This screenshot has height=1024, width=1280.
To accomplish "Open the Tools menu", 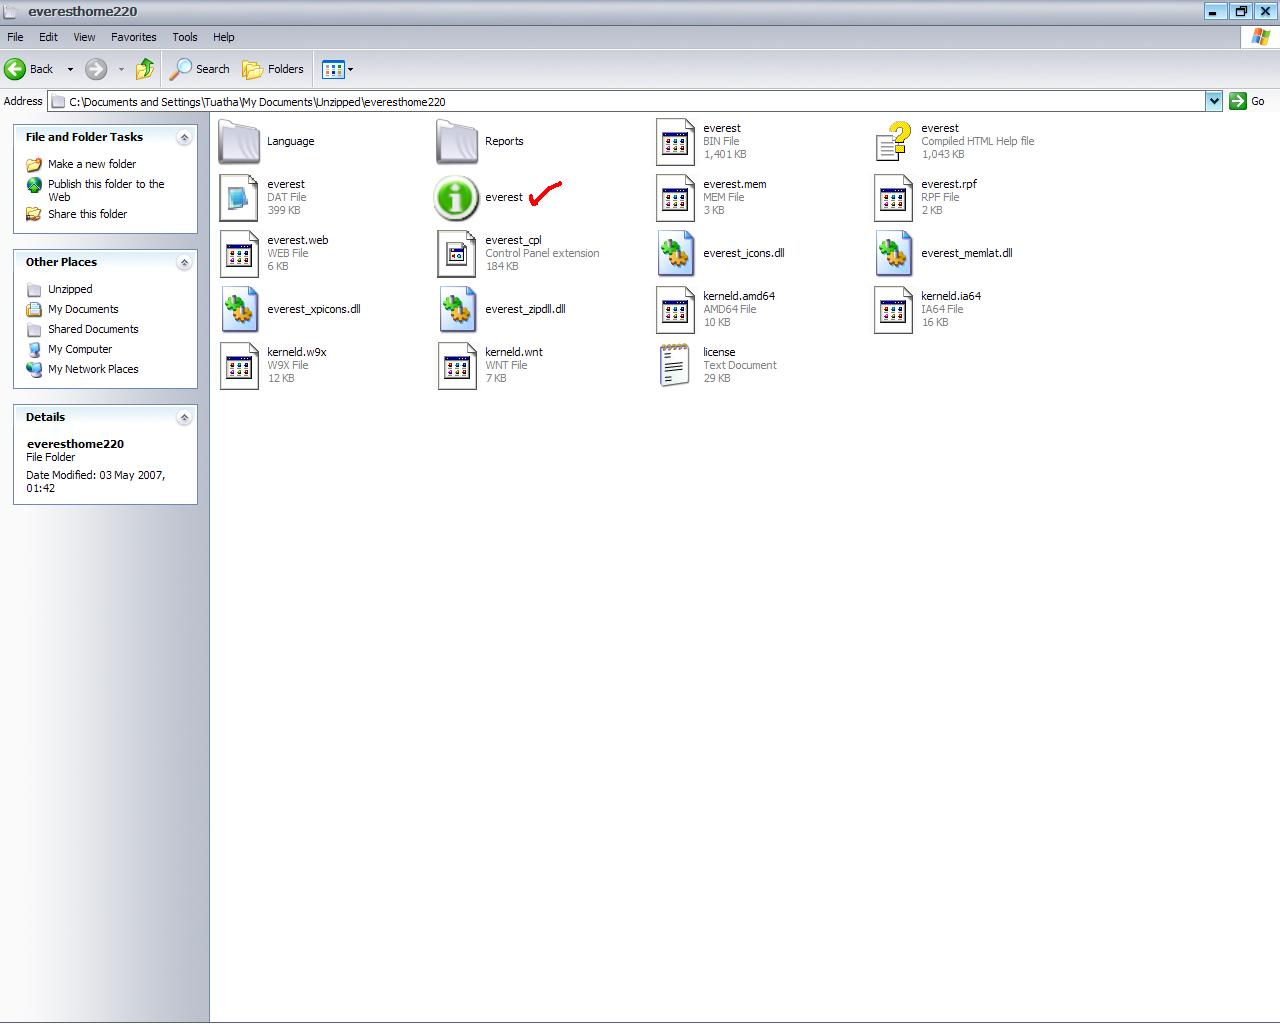I will 185,37.
